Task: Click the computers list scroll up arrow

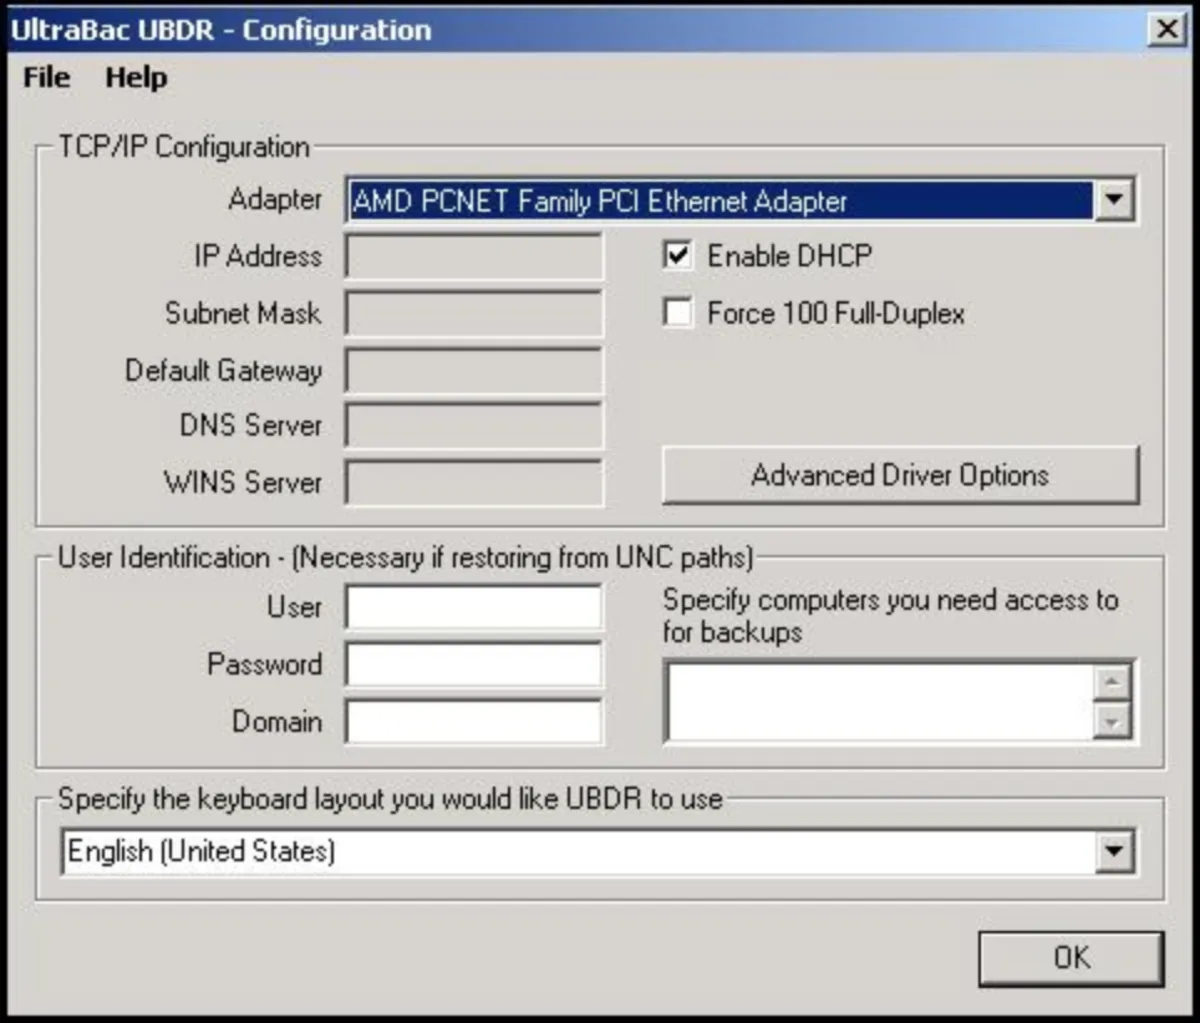Action: (x=1112, y=682)
